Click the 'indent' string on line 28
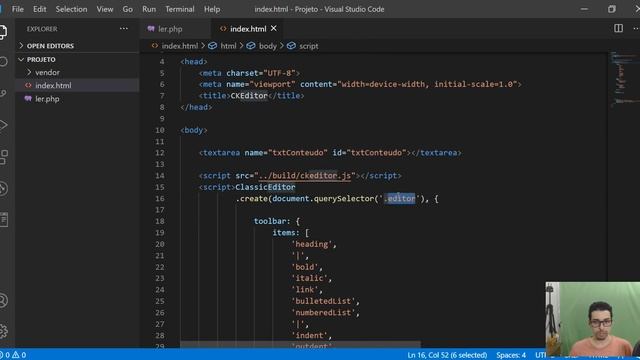This screenshot has width=640, height=360. click(309, 336)
